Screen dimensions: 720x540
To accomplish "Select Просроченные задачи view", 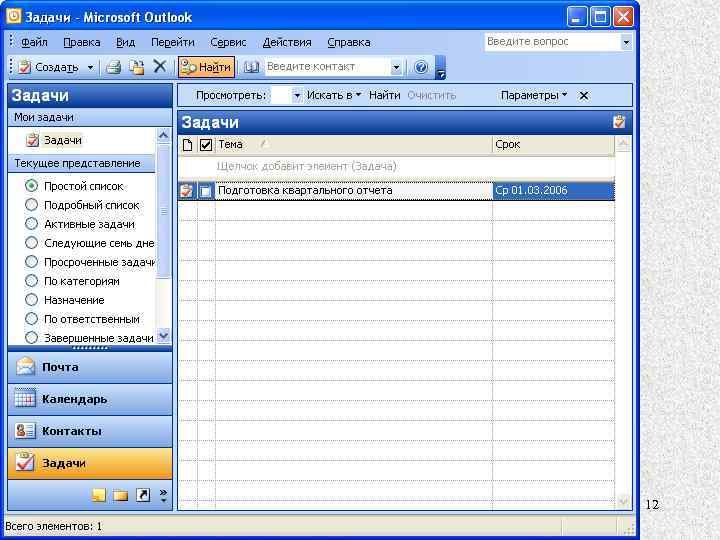I will point(32,262).
